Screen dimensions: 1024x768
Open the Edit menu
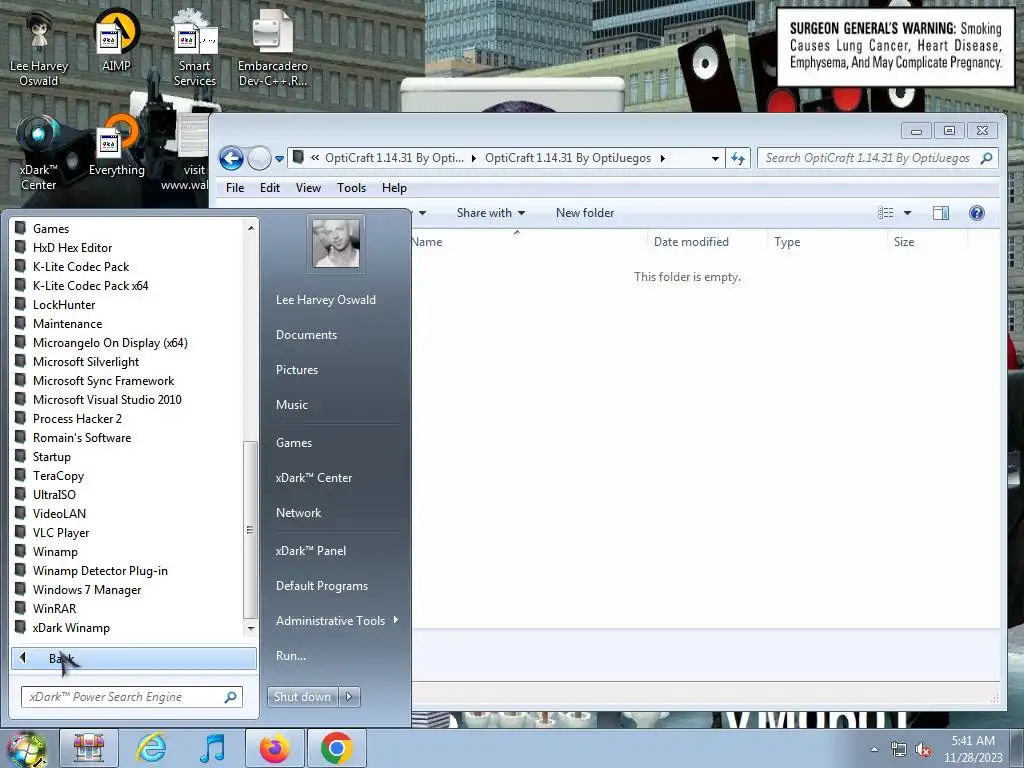[x=270, y=188]
